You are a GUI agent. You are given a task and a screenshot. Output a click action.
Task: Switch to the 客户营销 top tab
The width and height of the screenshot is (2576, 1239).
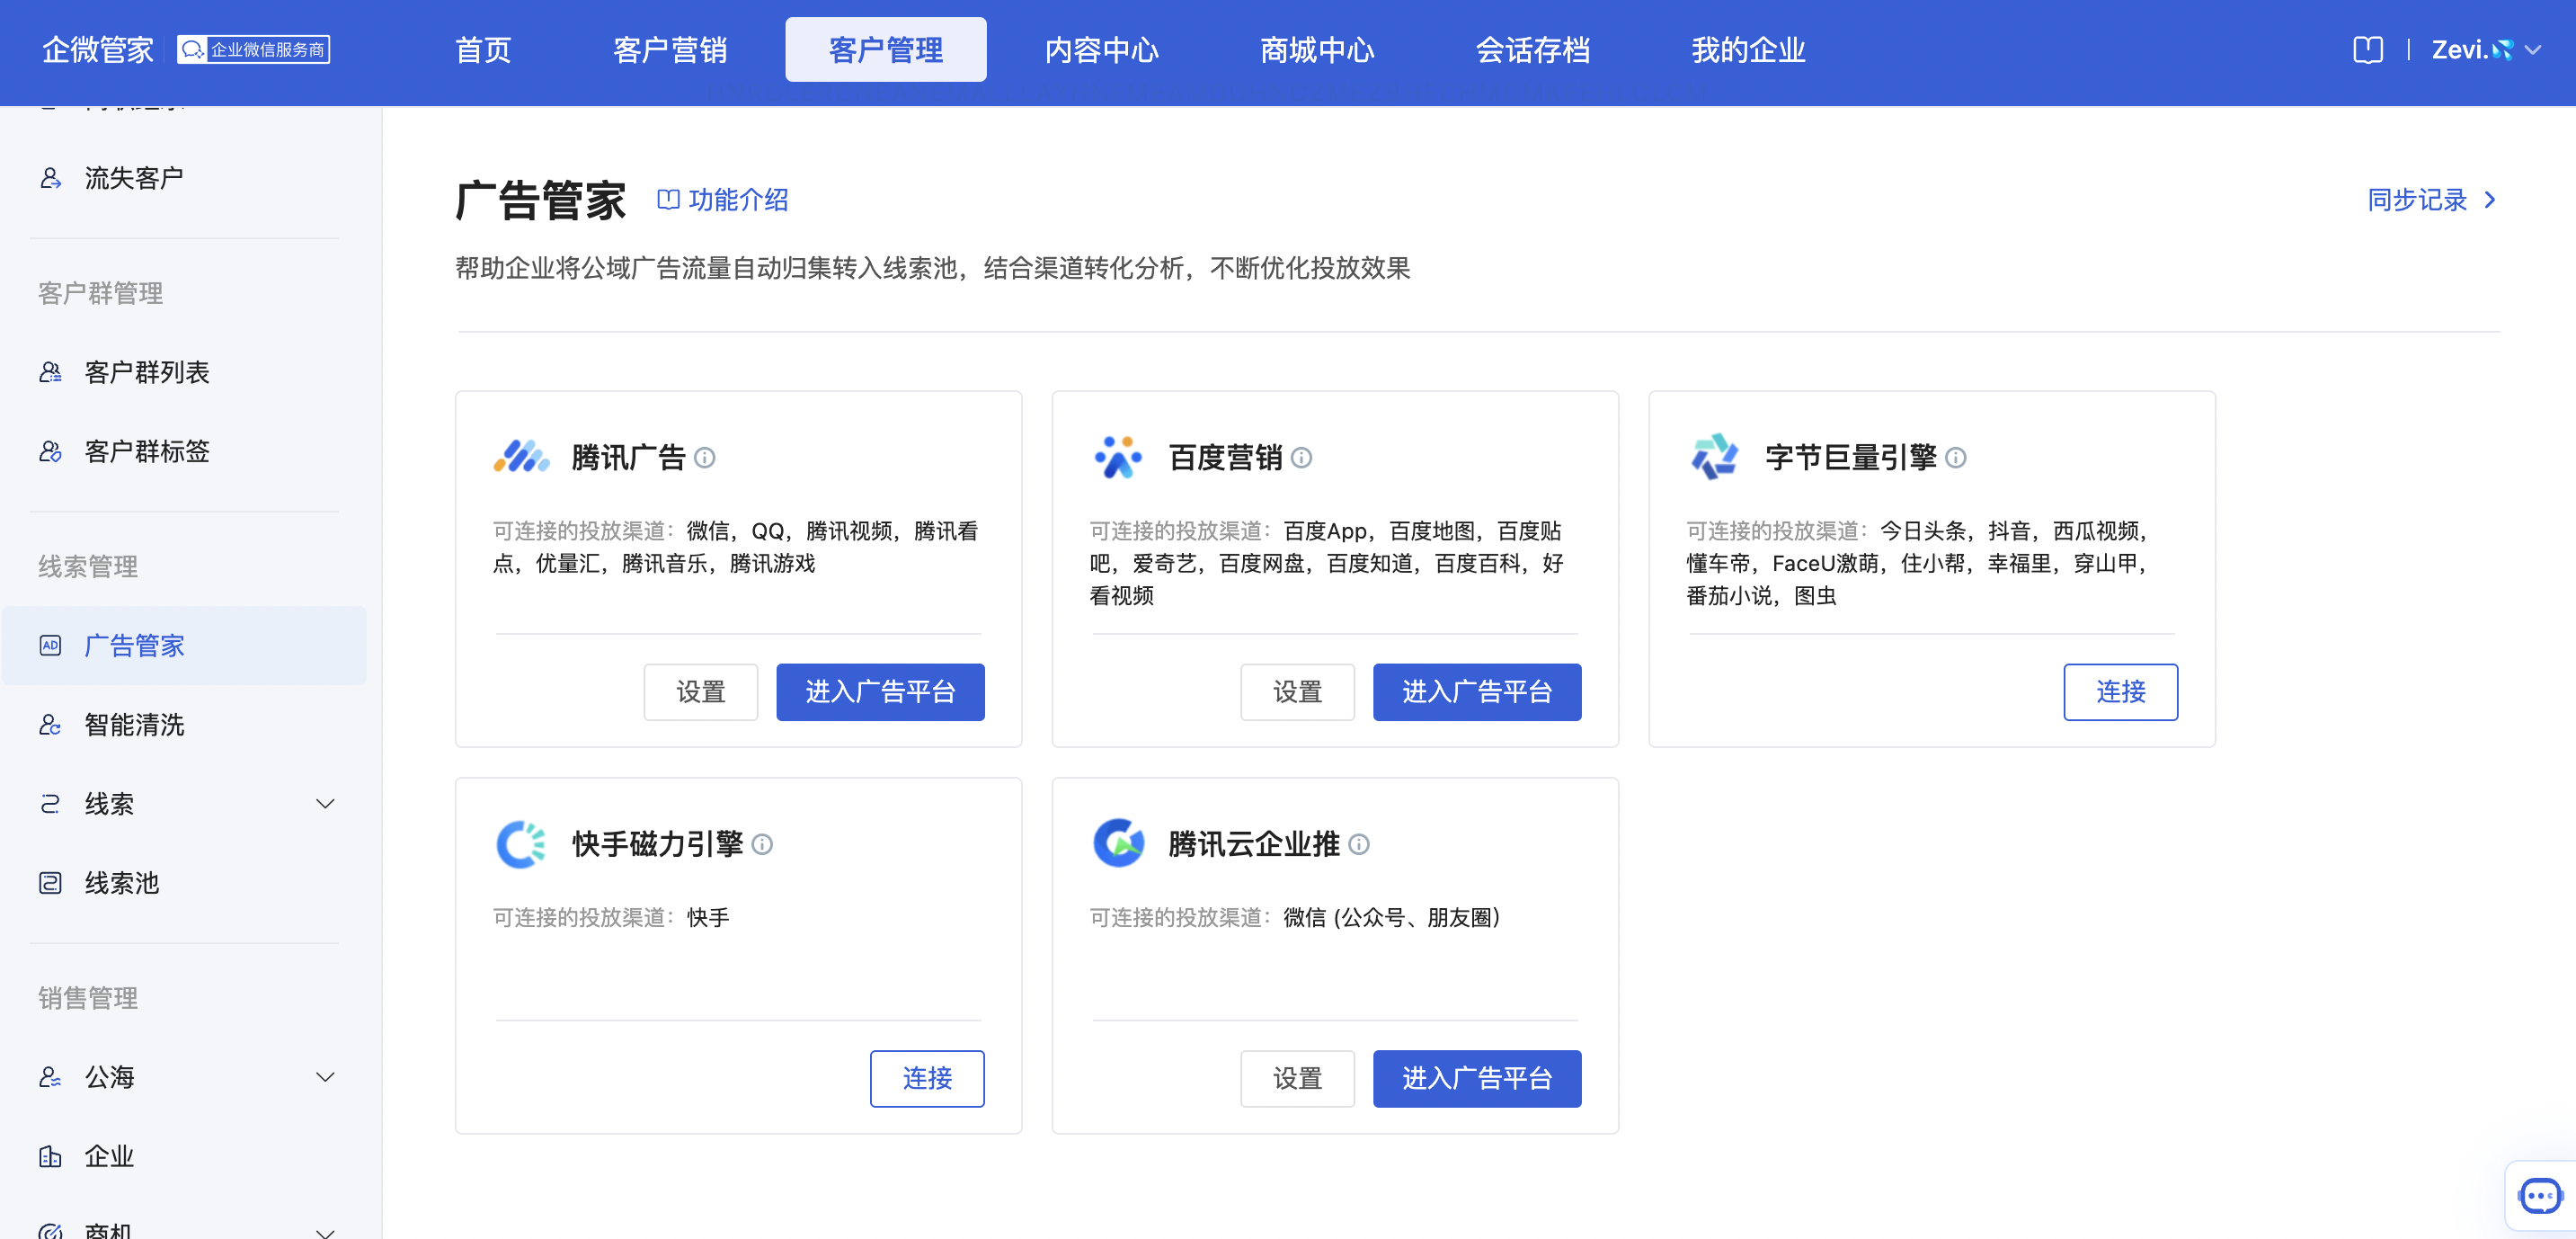pos(670,50)
